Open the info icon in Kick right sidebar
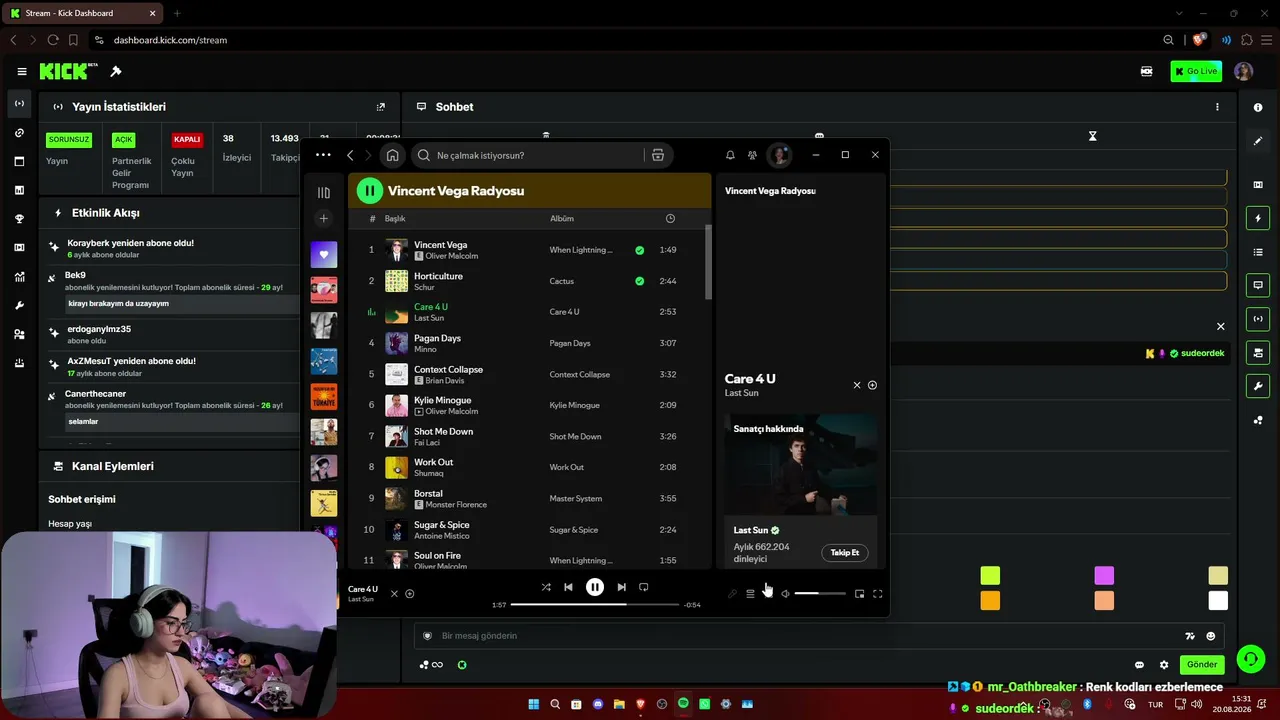Image resolution: width=1280 pixels, height=720 pixels. 1258,107
